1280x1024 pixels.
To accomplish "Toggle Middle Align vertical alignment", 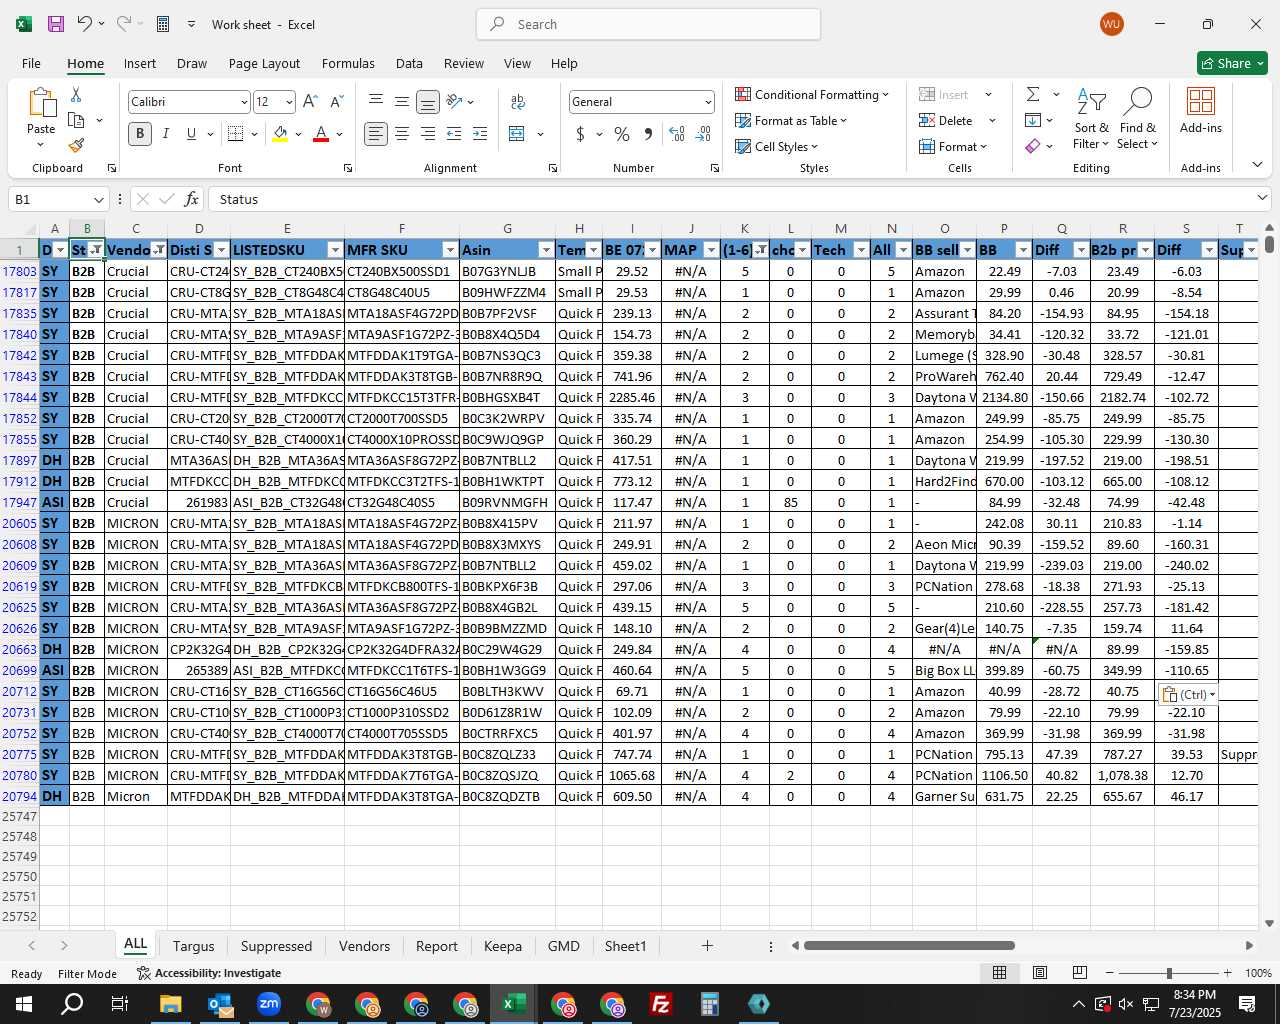I will [x=402, y=102].
